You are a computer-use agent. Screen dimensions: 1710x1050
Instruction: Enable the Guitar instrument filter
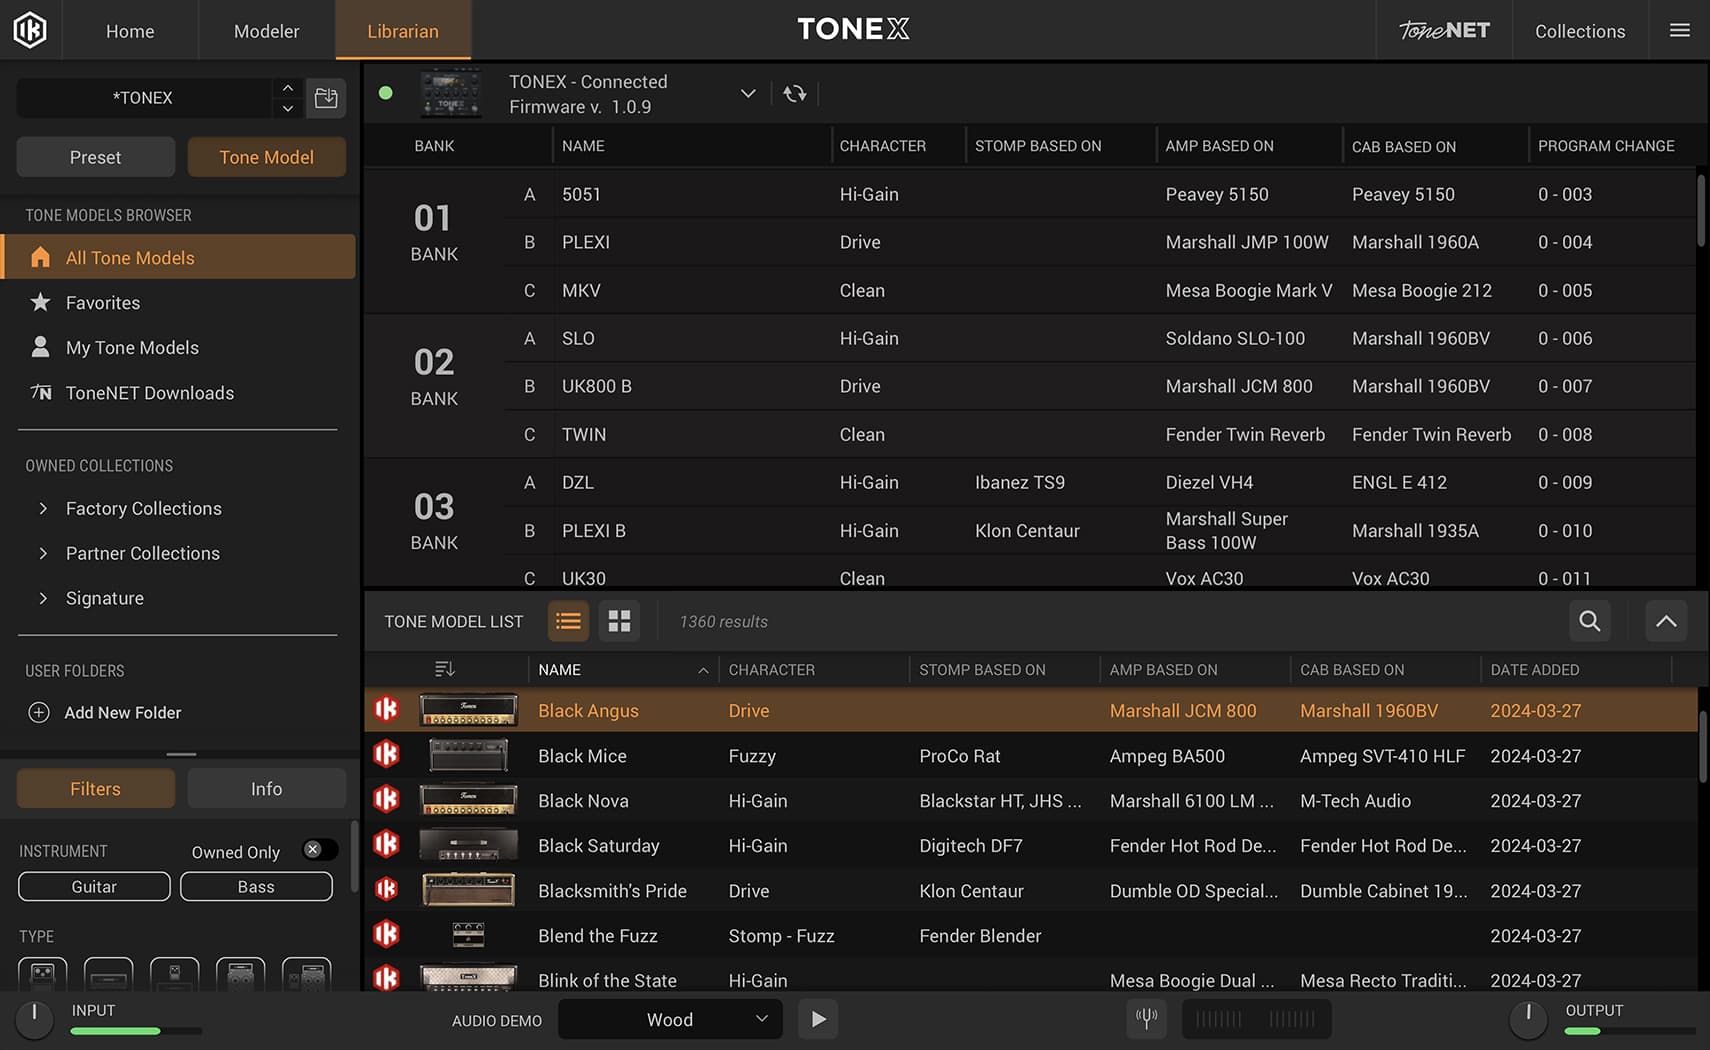93,886
